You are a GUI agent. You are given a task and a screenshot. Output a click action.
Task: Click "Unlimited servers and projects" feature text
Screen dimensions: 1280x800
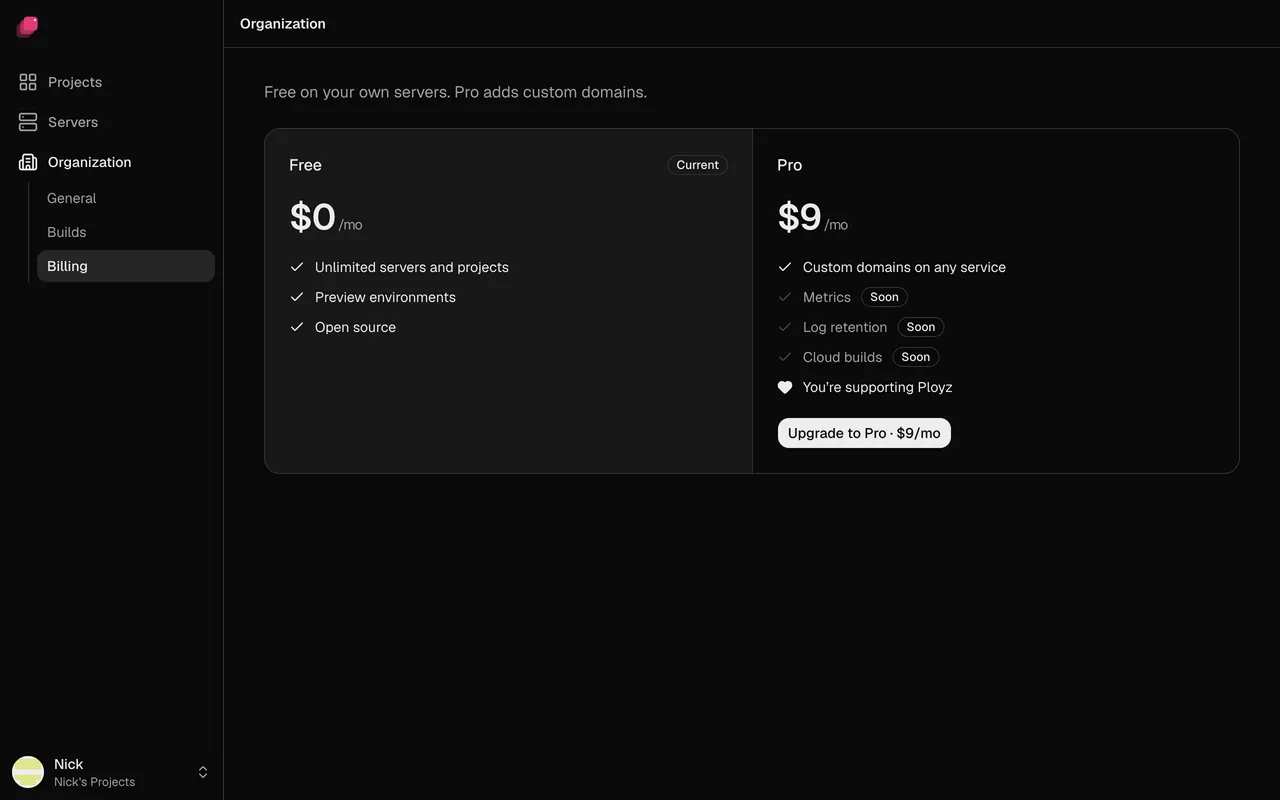coord(412,267)
